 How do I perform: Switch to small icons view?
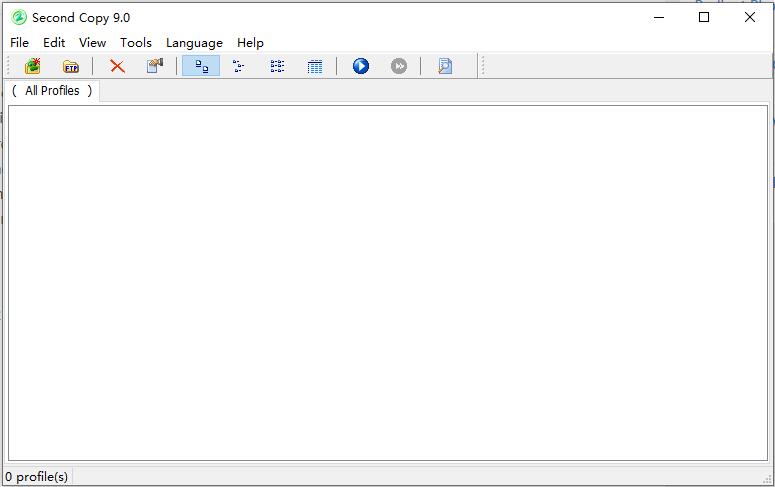[239, 66]
